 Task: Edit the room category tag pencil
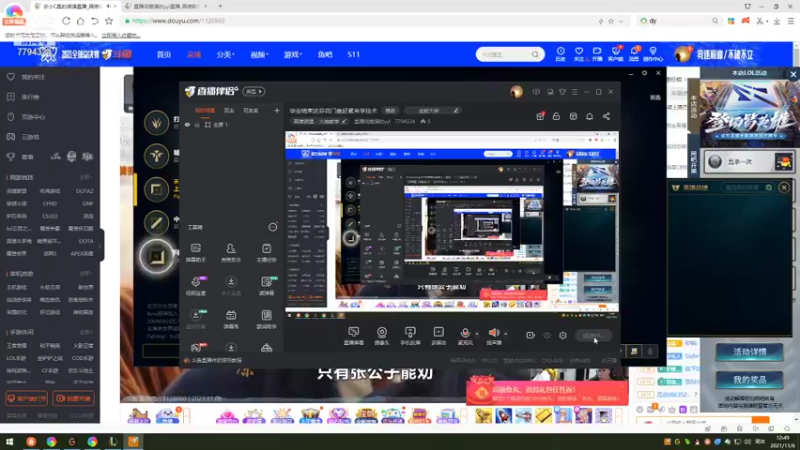click(x=344, y=121)
